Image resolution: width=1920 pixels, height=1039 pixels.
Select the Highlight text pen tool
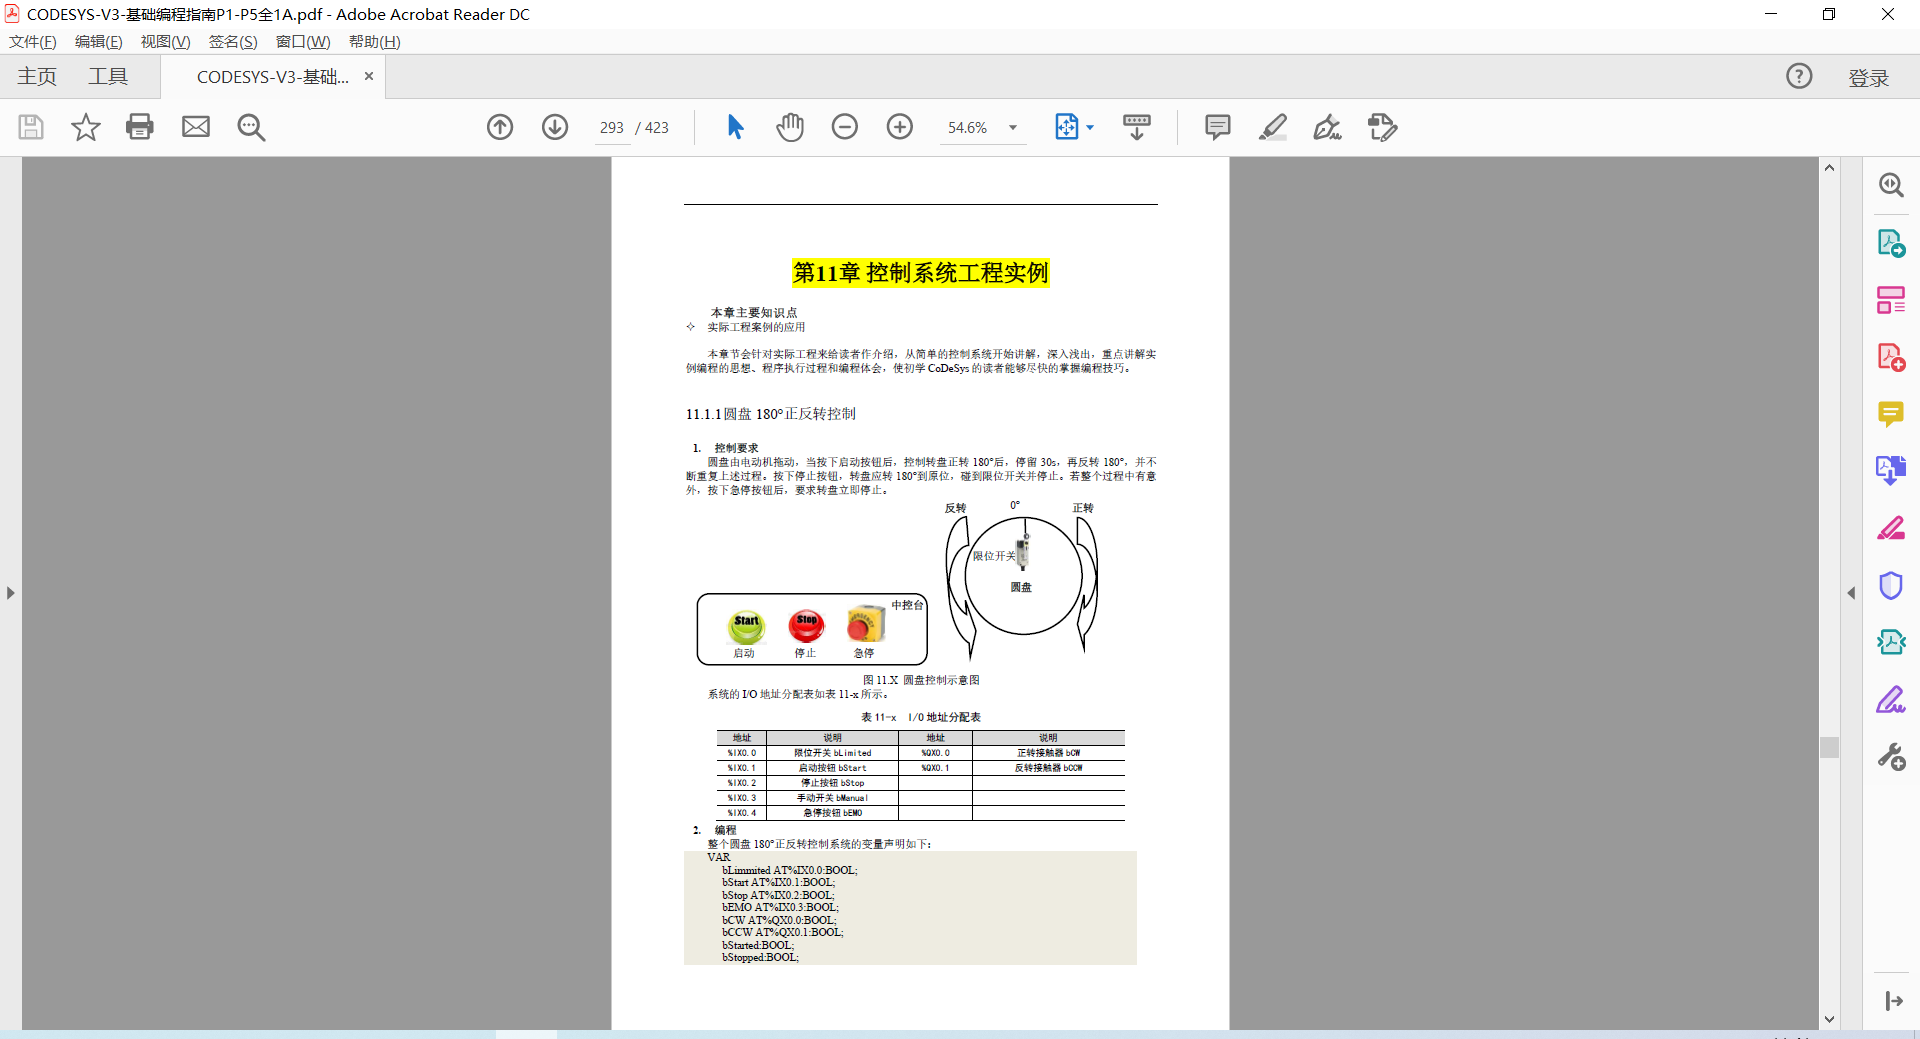click(x=1272, y=127)
